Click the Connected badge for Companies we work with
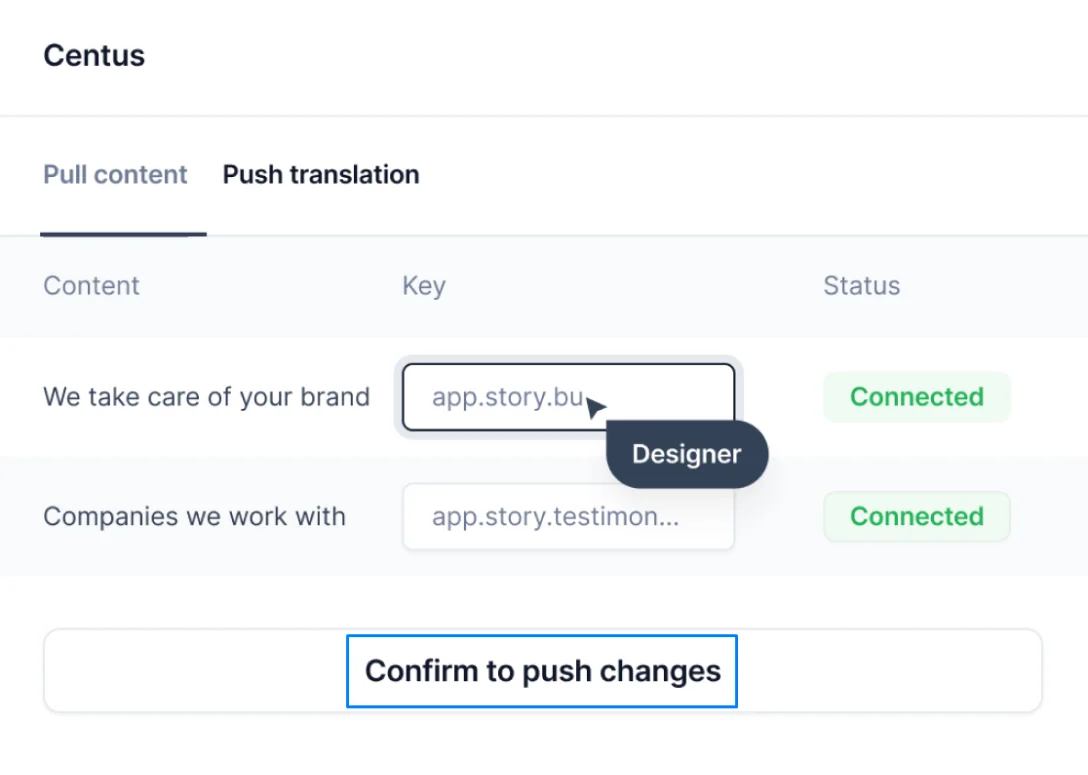Screen dimensions: 1088x775 tap(916, 517)
